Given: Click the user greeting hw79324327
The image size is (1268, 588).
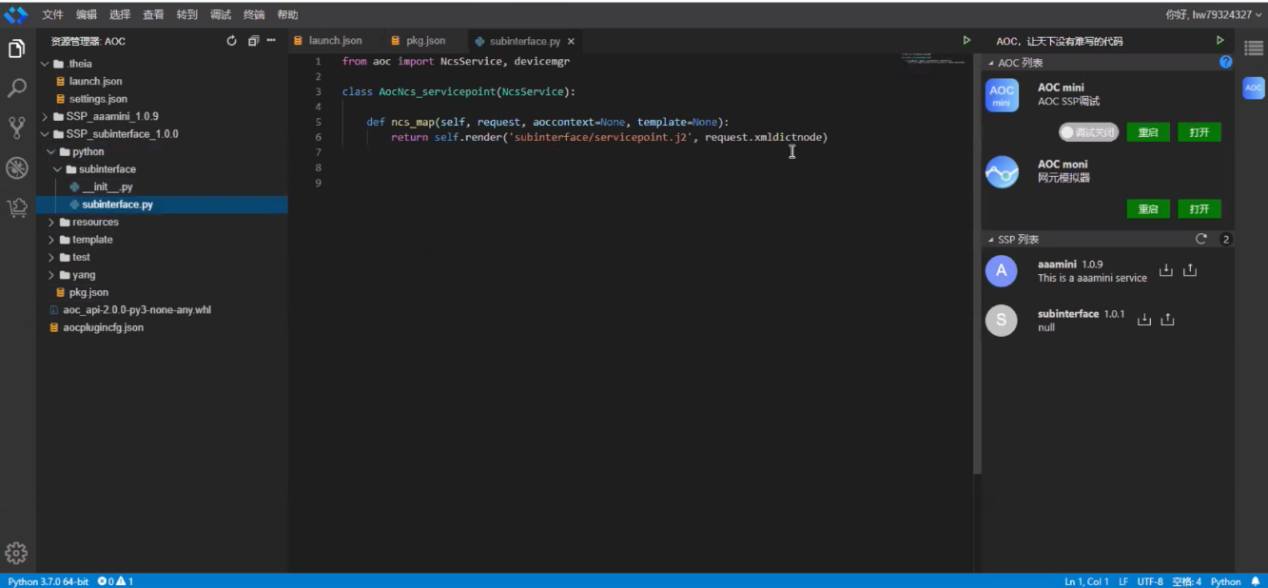Looking at the screenshot, I should tap(1214, 15).
